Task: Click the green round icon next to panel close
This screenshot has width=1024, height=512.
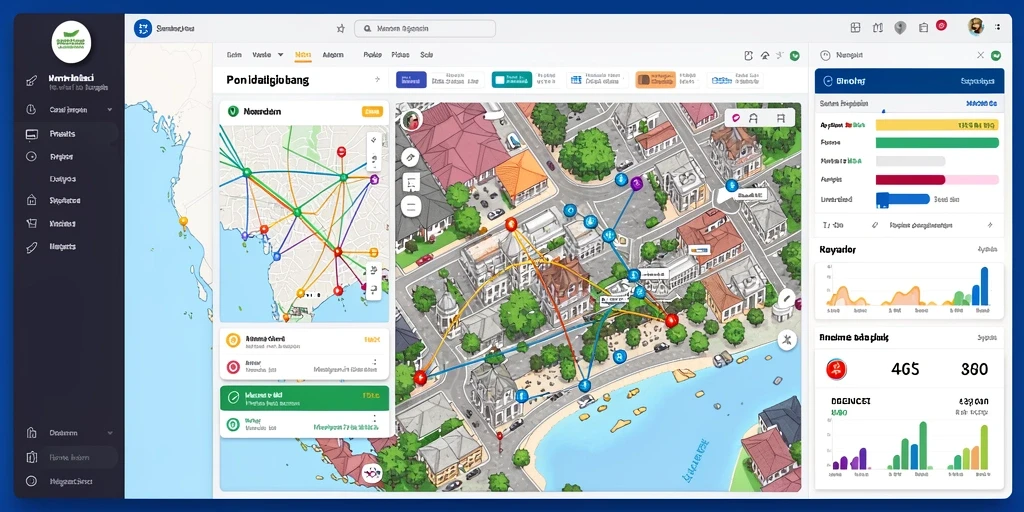Action: click(996, 56)
